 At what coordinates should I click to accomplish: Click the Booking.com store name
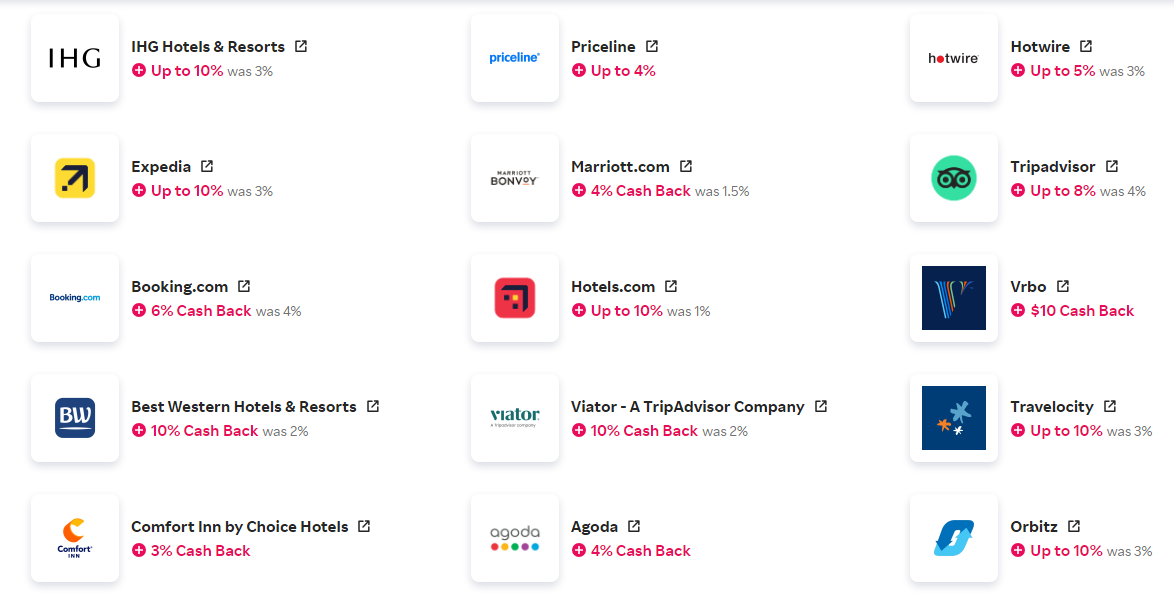tap(180, 287)
